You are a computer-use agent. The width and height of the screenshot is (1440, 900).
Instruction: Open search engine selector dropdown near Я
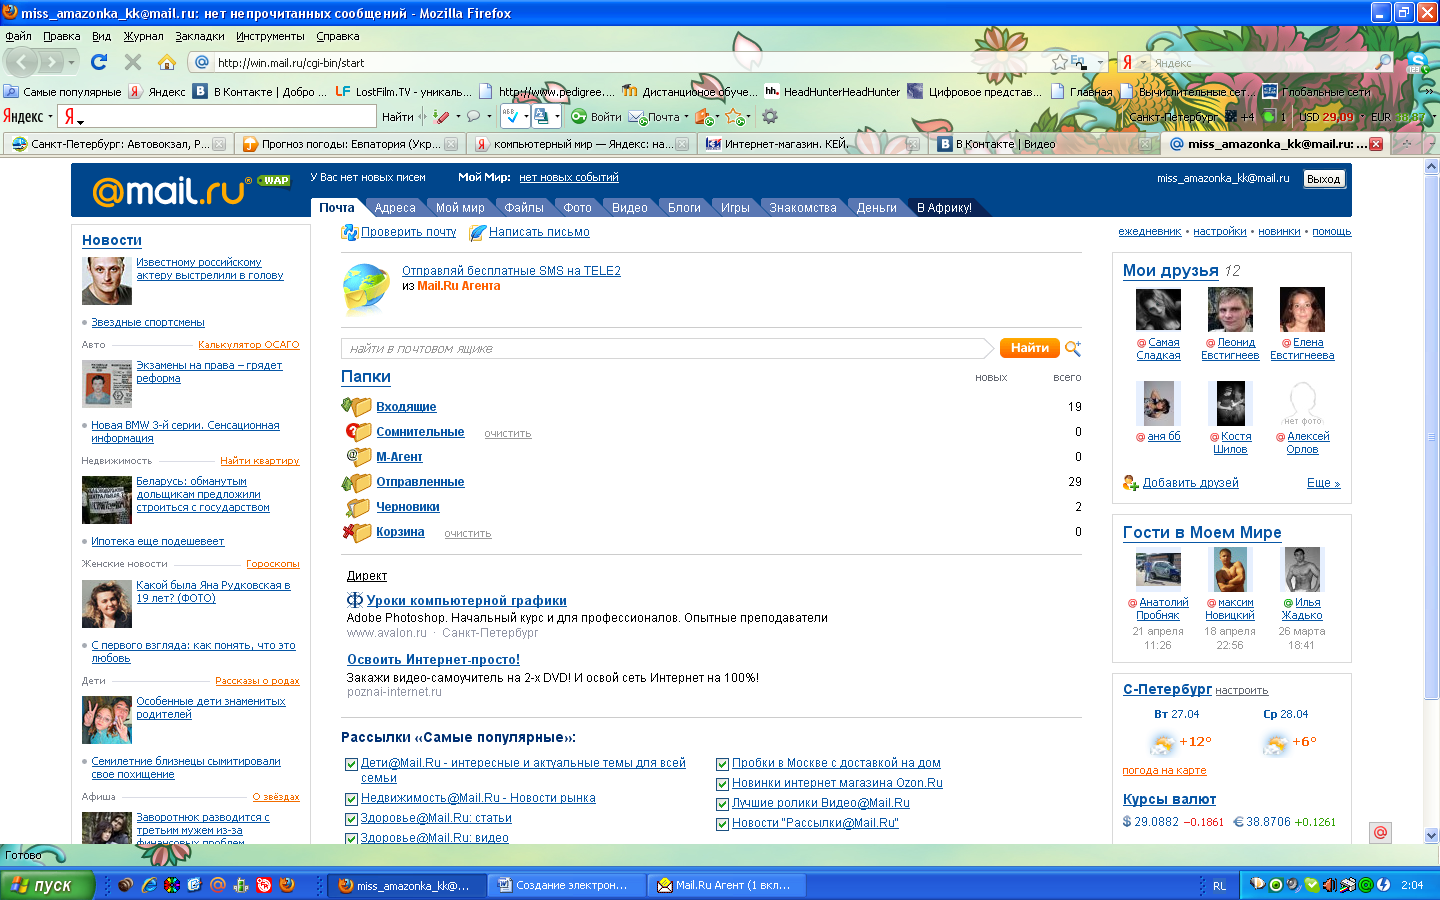pos(1143,62)
